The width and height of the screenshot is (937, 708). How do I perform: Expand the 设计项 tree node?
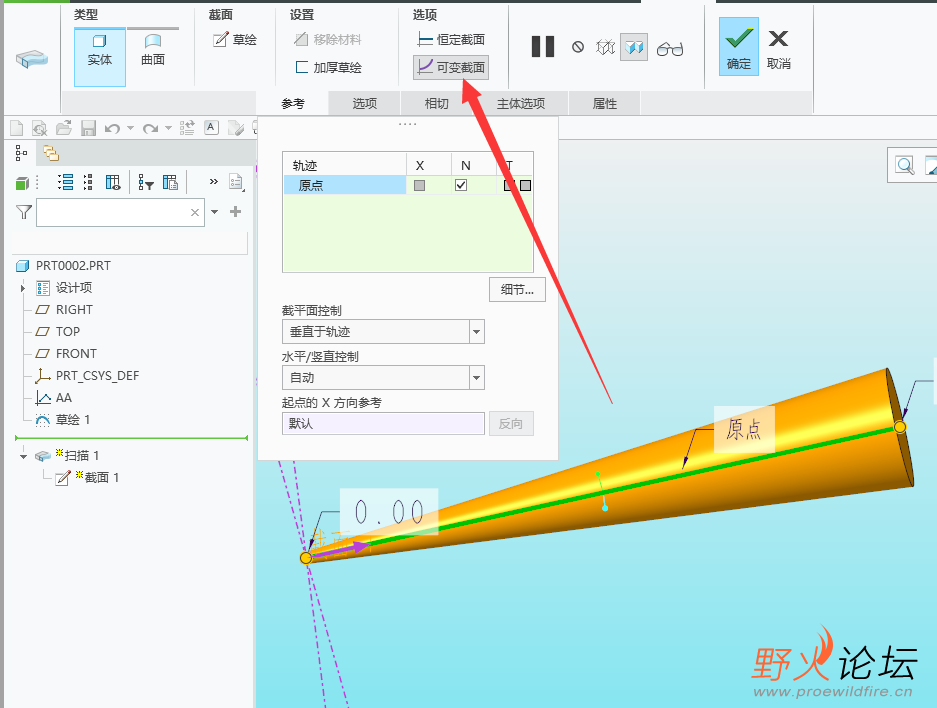pos(23,288)
